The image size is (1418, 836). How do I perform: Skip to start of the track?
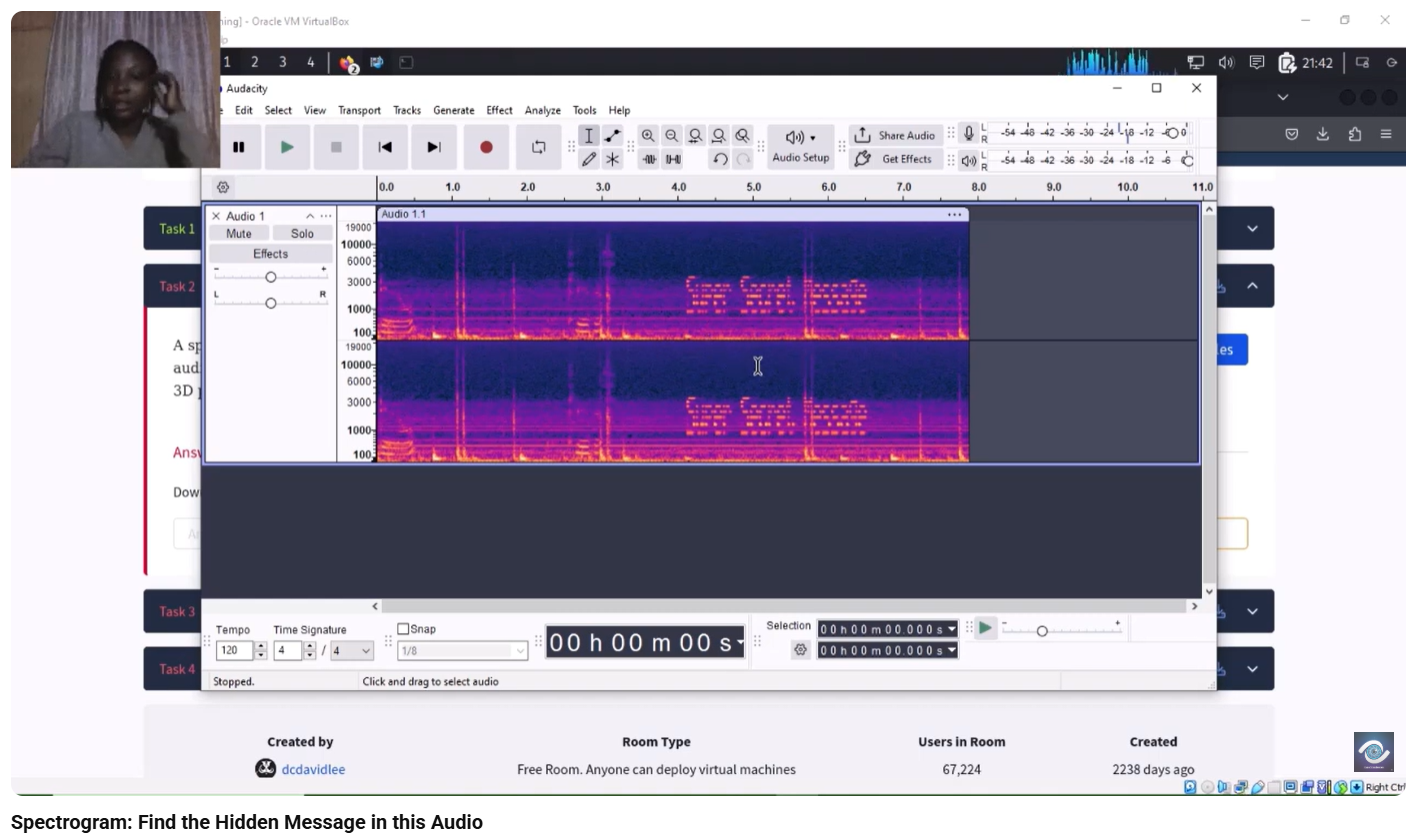pyautogui.click(x=385, y=147)
